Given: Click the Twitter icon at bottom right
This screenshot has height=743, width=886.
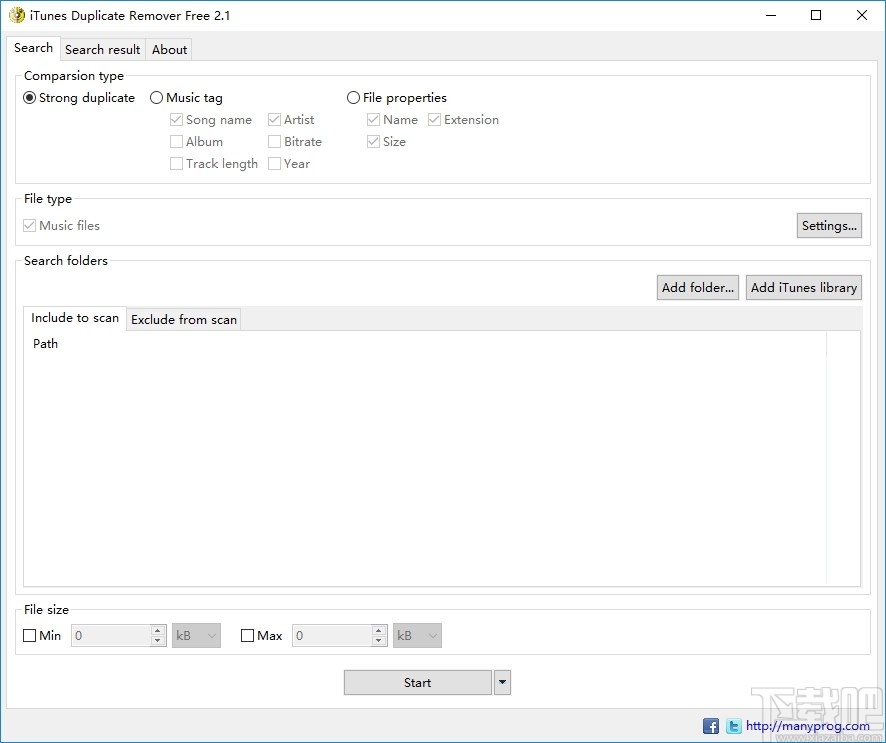Looking at the screenshot, I should (733, 726).
